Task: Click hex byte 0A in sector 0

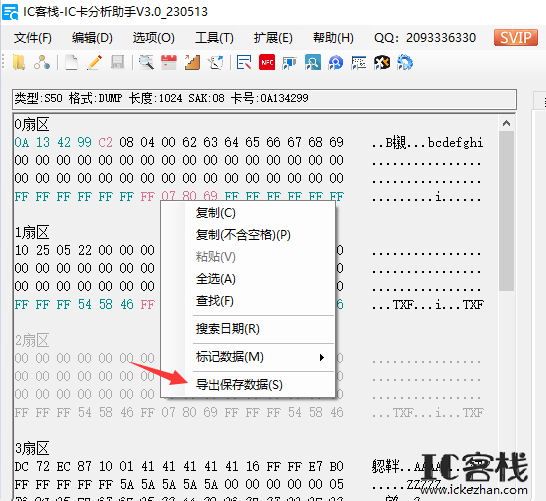Action: point(22,142)
